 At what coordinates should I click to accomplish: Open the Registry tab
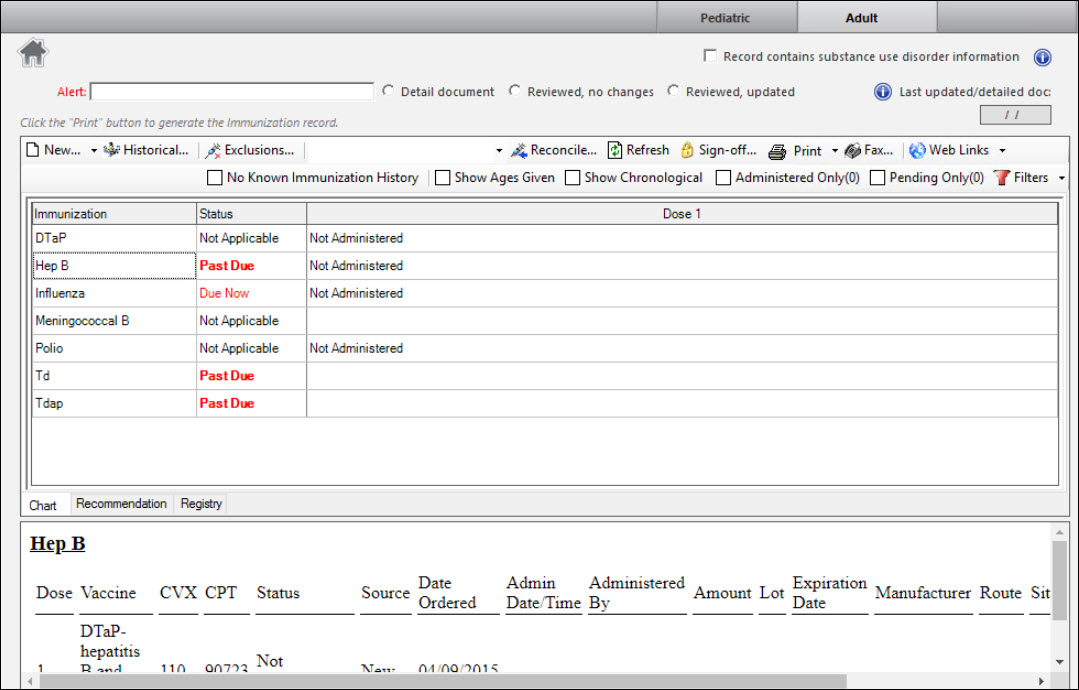tap(201, 504)
